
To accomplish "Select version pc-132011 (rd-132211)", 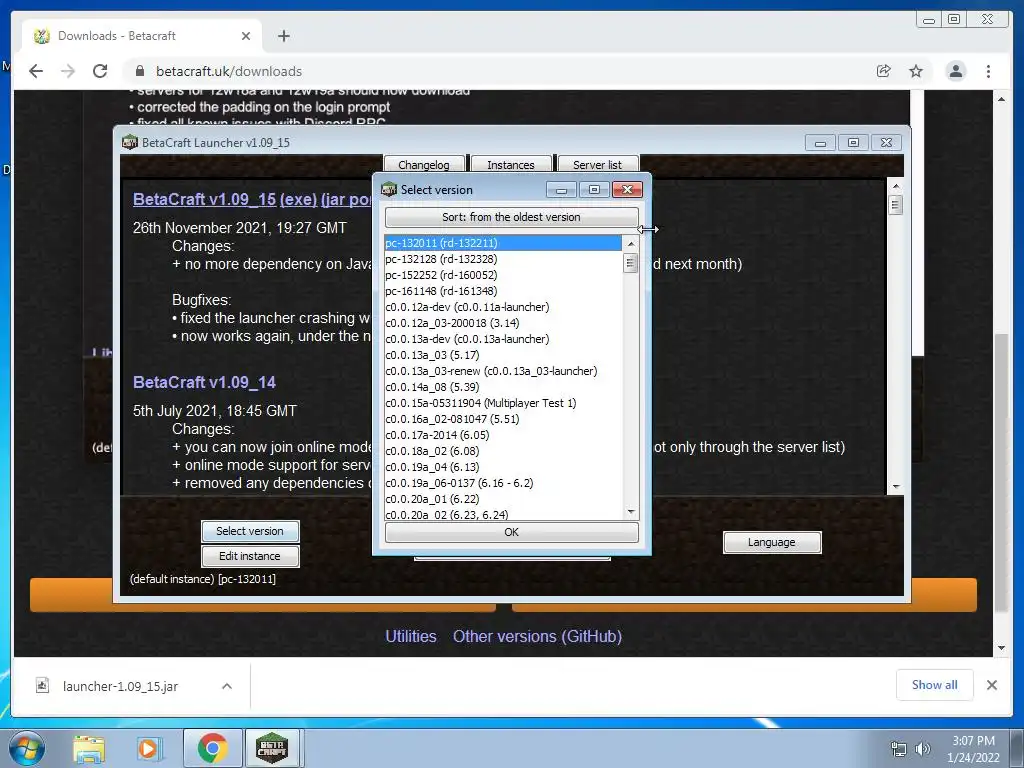I will point(503,243).
